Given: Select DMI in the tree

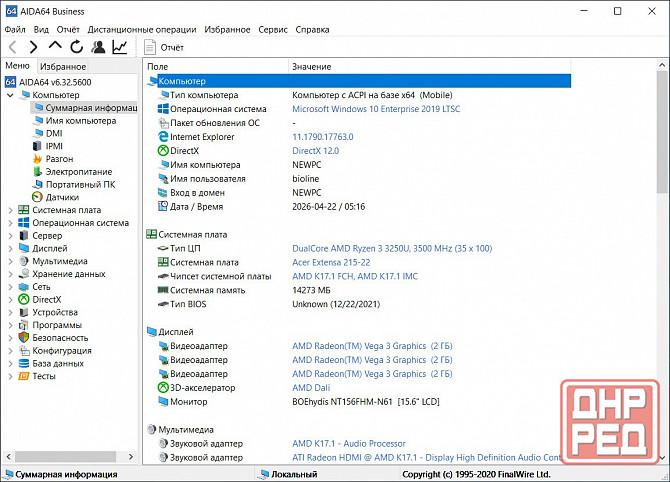Looking at the screenshot, I should [x=54, y=133].
